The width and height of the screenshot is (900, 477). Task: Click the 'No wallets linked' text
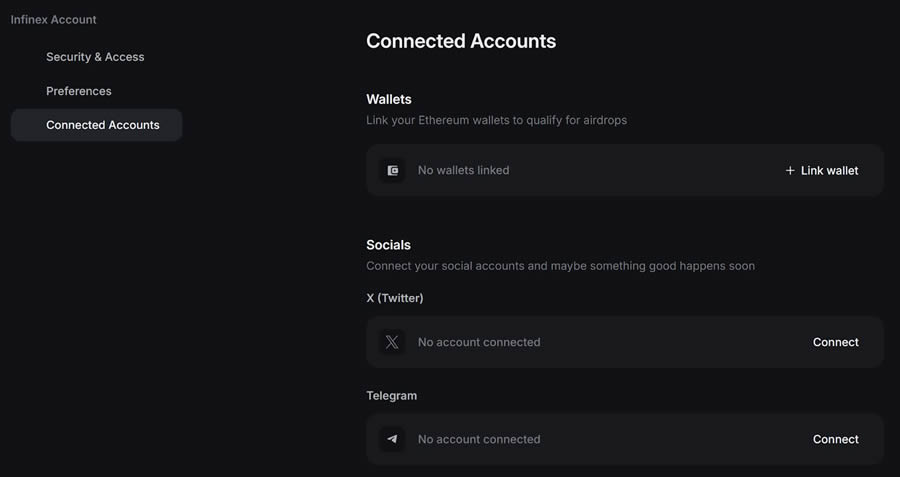[x=463, y=170]
